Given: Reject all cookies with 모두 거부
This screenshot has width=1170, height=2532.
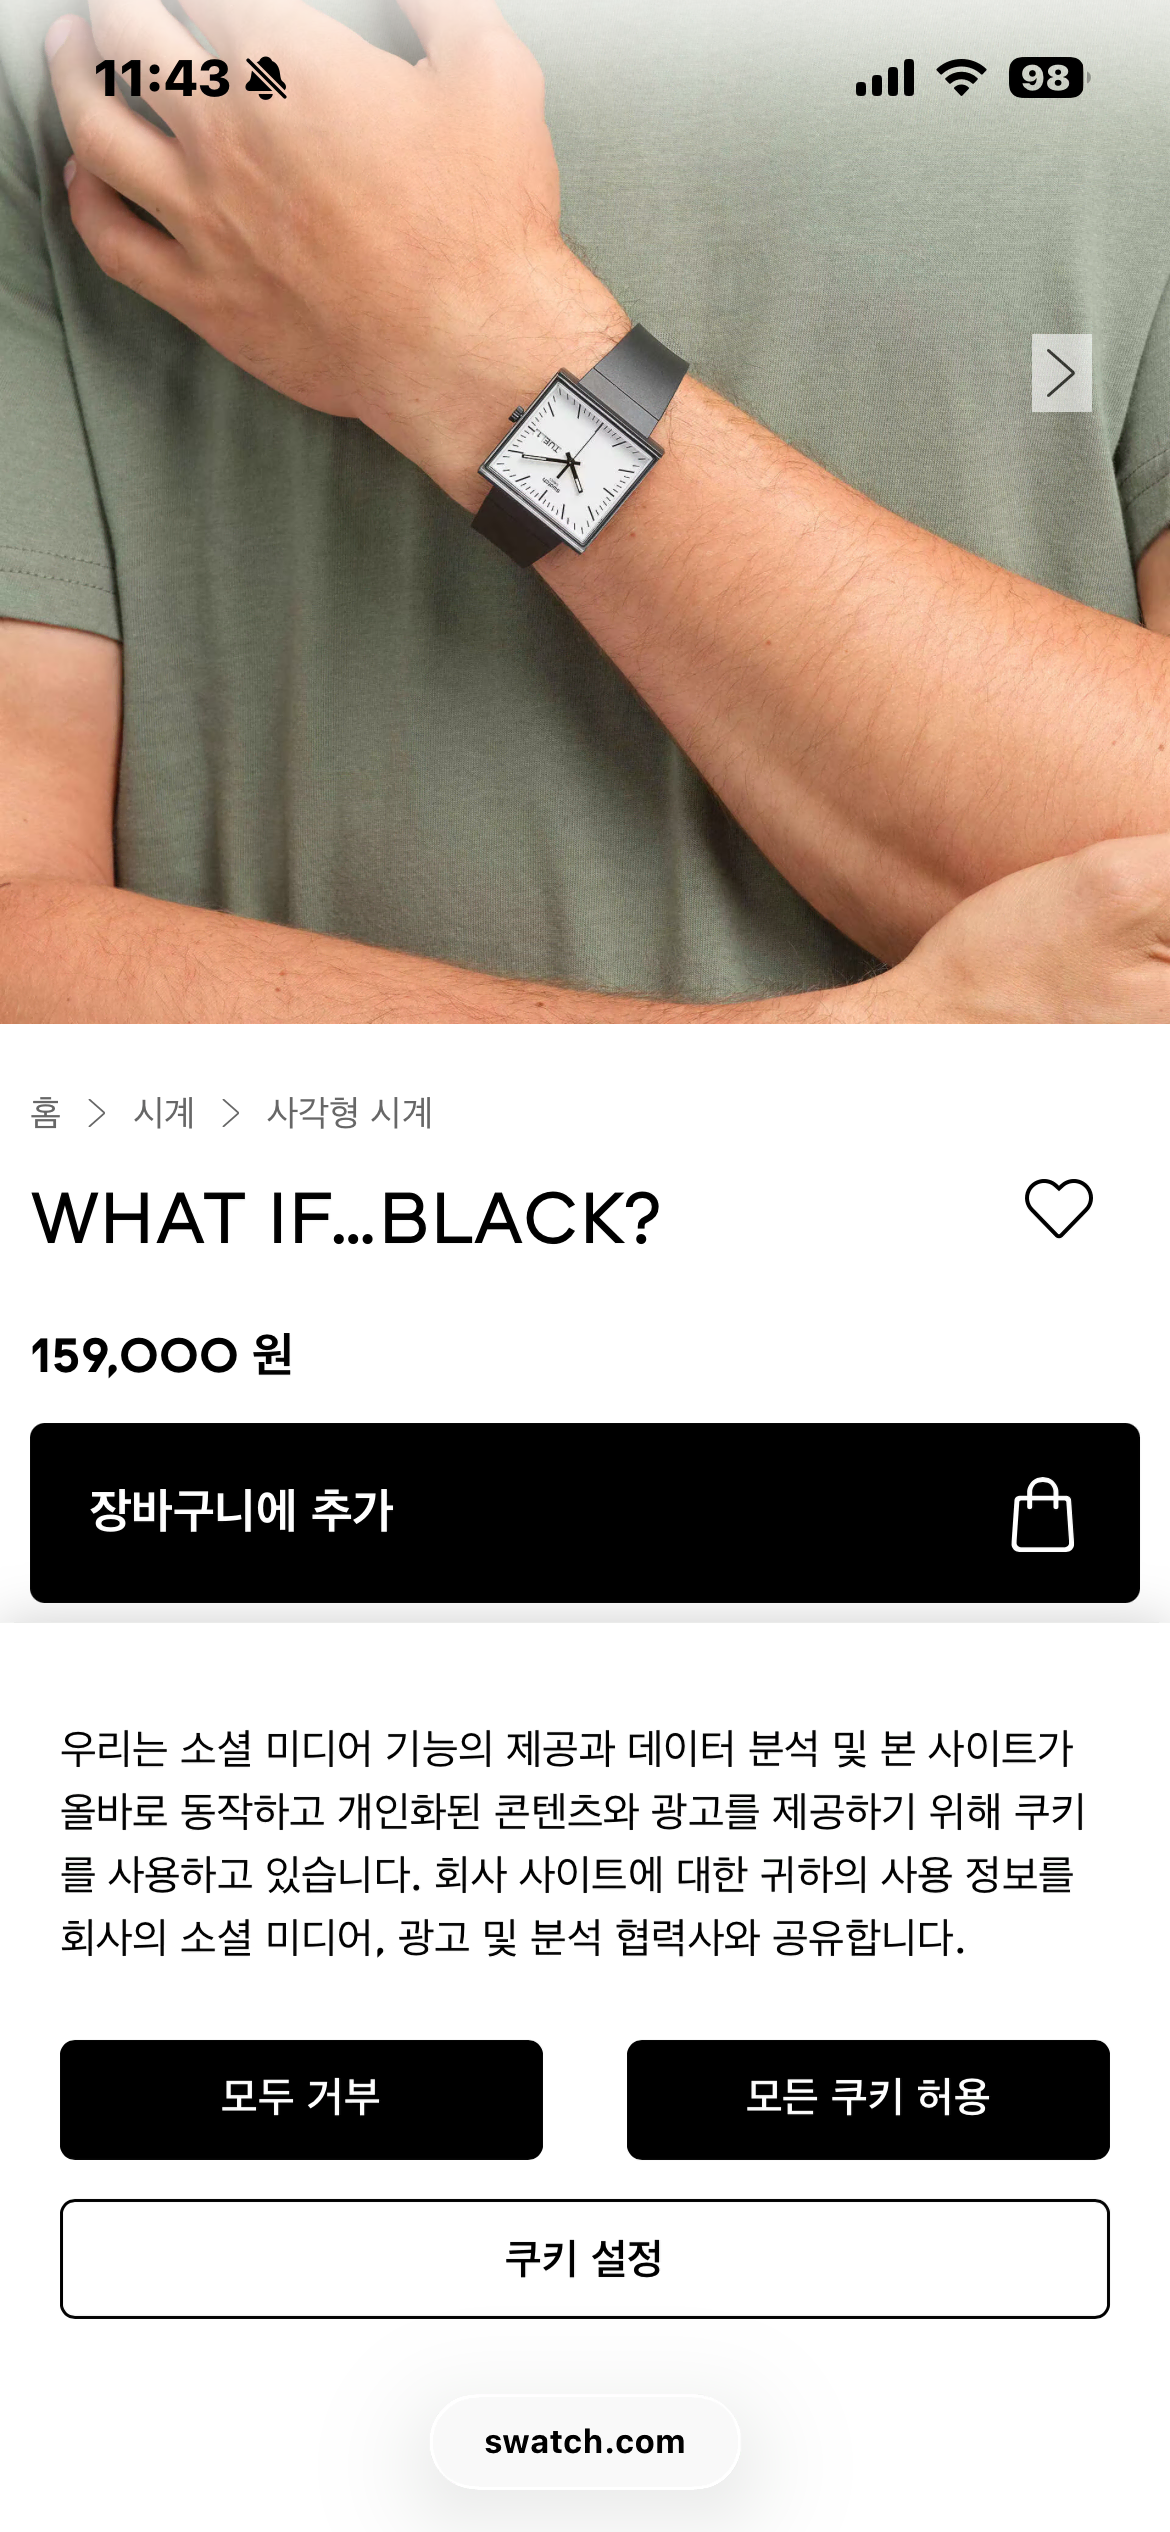Looking at the screenshot, I should point(301,2100).
